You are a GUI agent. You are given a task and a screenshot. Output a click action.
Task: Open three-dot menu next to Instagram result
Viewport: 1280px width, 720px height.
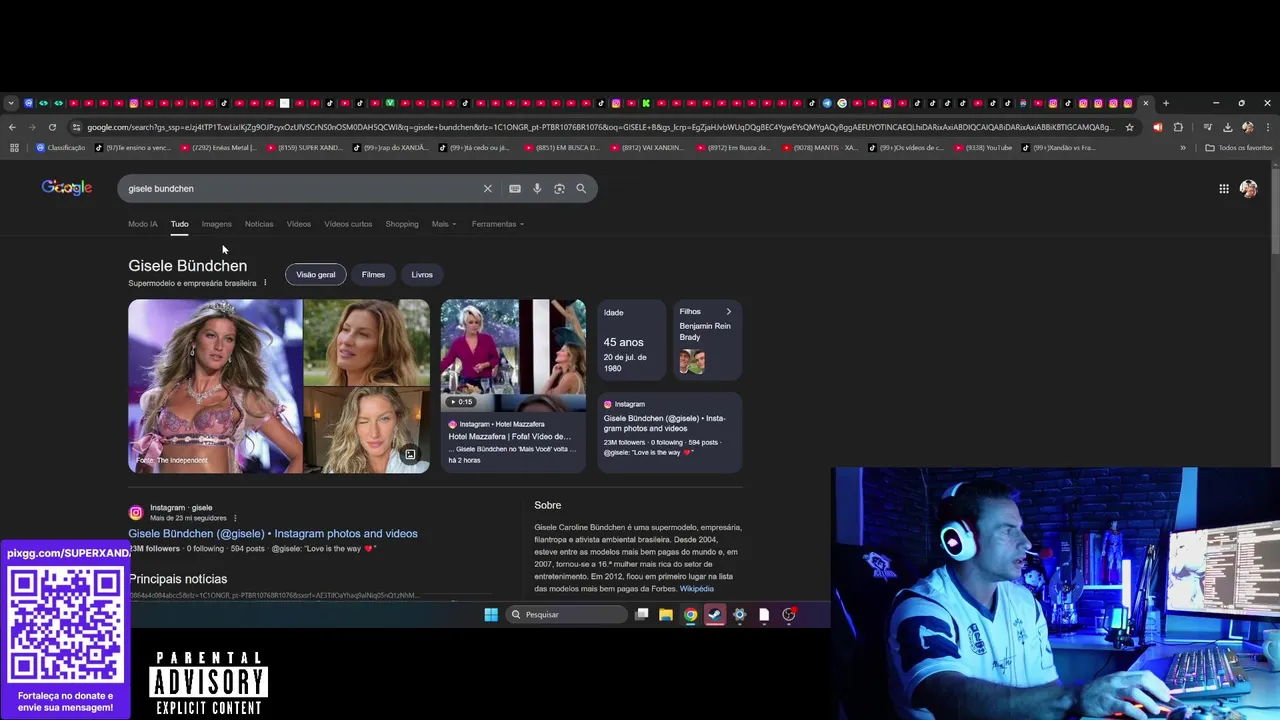point(235,518)
